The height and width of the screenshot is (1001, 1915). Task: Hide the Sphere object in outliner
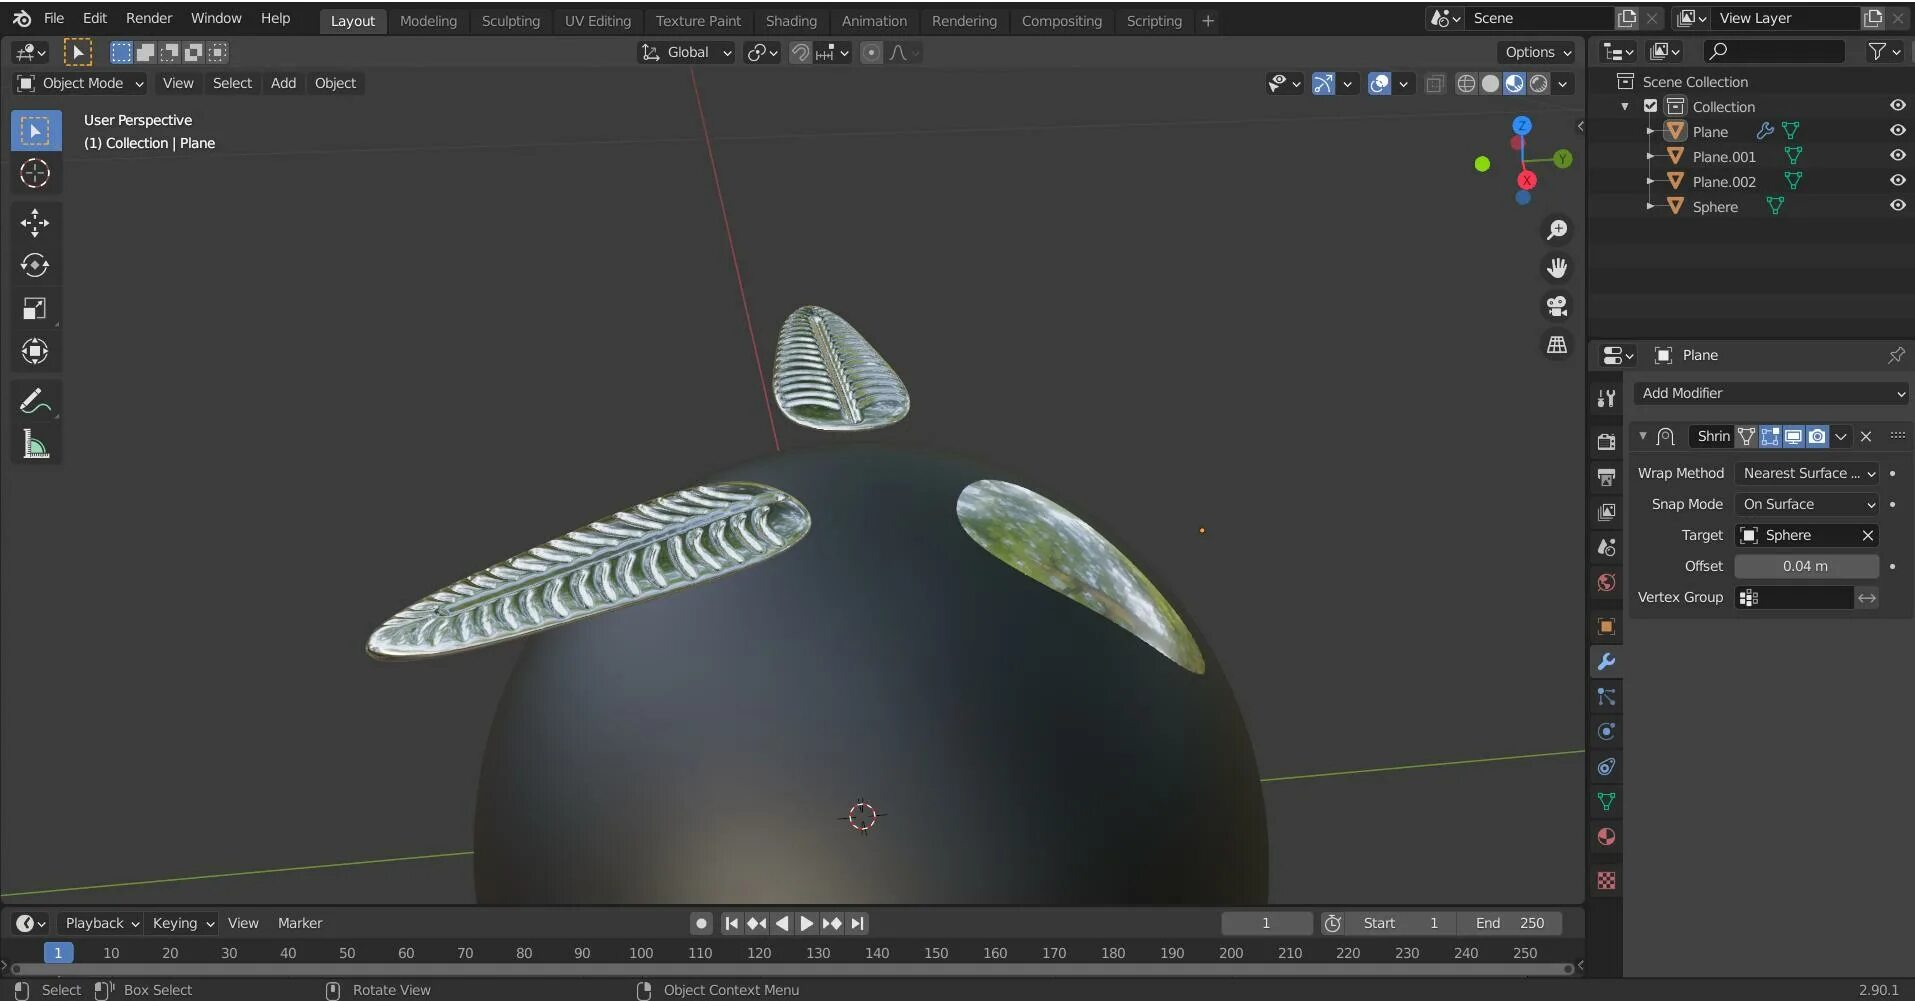pos(1897,205)
